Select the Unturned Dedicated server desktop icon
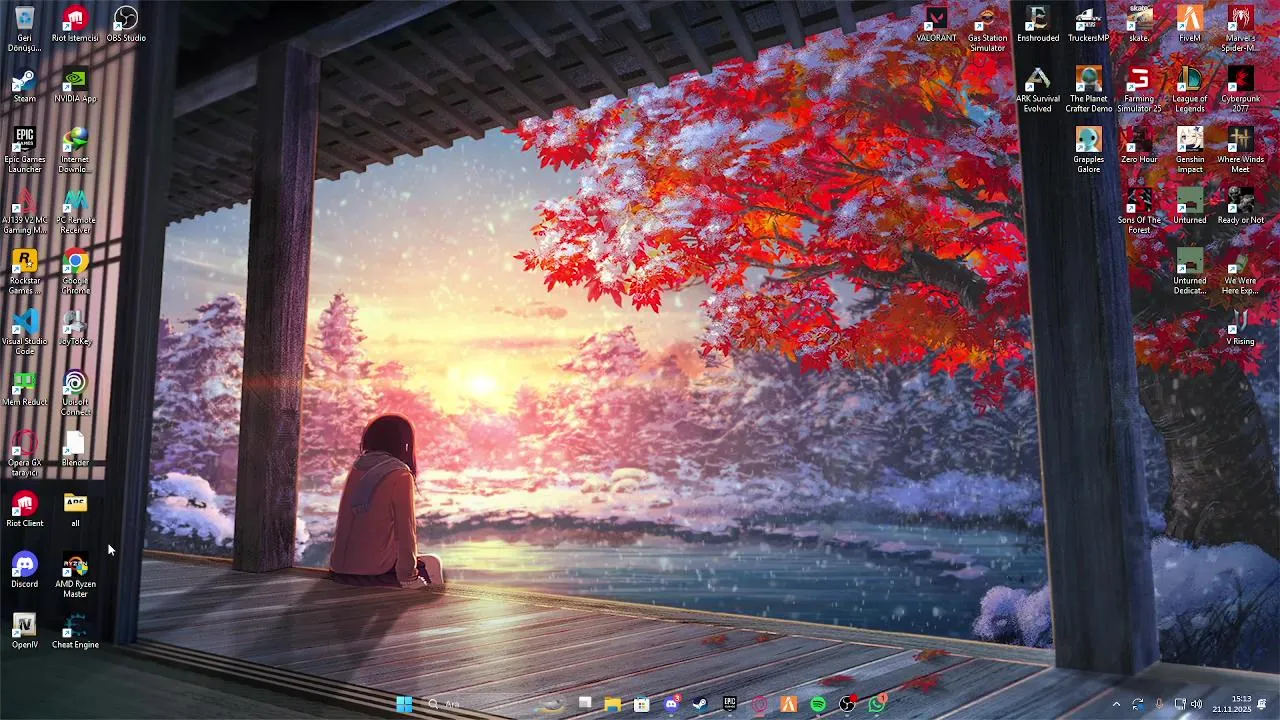Viewport: 1280px width, 720px height. [x=1190, y=272]
